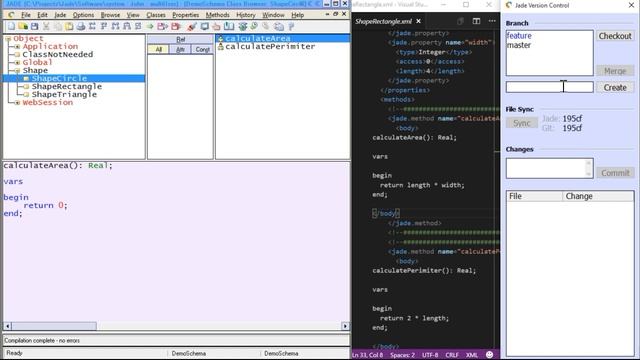
Task: Expand the Global class node
Action: (x=17, y=62)
